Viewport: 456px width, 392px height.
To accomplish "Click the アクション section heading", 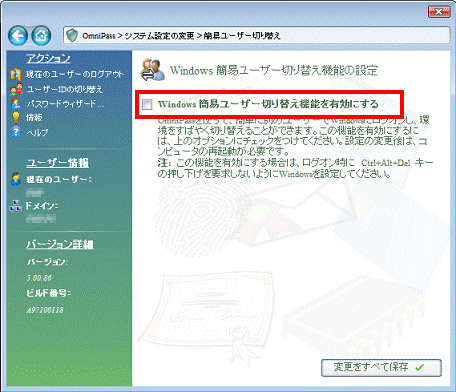I will click(49, 59).
